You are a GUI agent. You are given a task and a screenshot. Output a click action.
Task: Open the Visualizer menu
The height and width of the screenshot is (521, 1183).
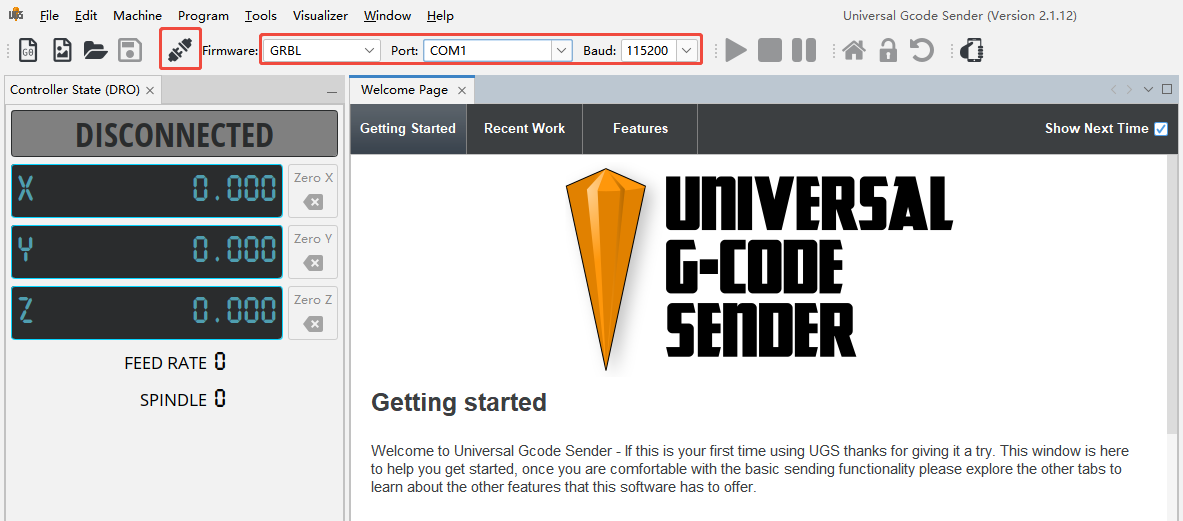[x=321, y=16]
